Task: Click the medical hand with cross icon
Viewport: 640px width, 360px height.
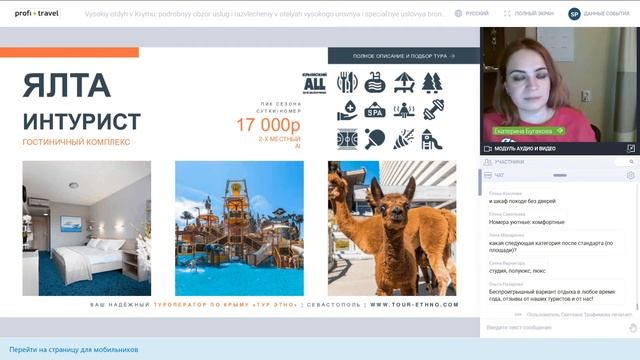Action: coord(347,110)
